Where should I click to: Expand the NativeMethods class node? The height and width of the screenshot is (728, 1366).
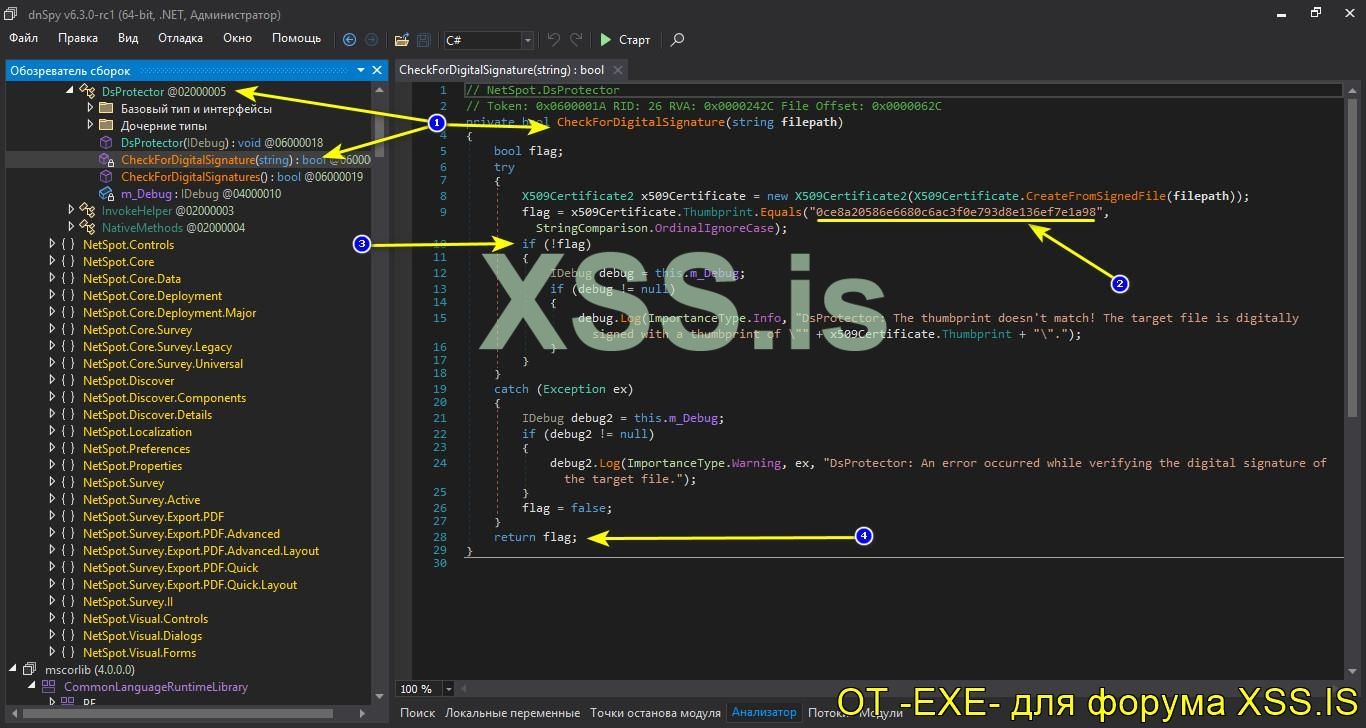(x=71, y=227)
